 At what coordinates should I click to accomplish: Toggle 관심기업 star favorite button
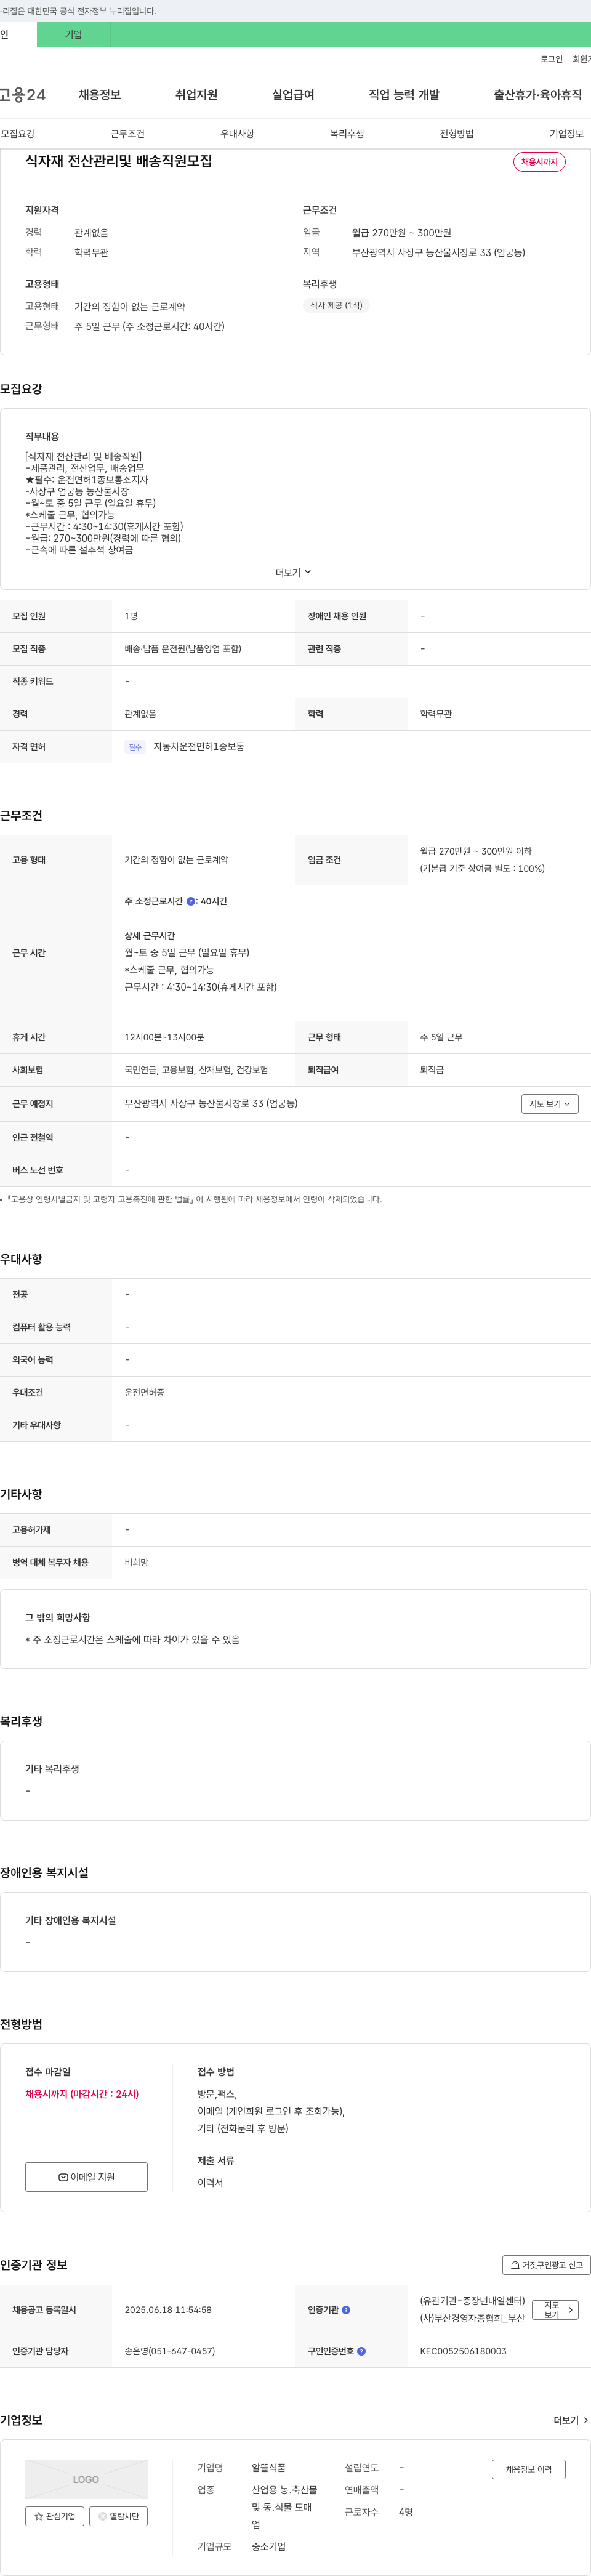[54, 2516]
